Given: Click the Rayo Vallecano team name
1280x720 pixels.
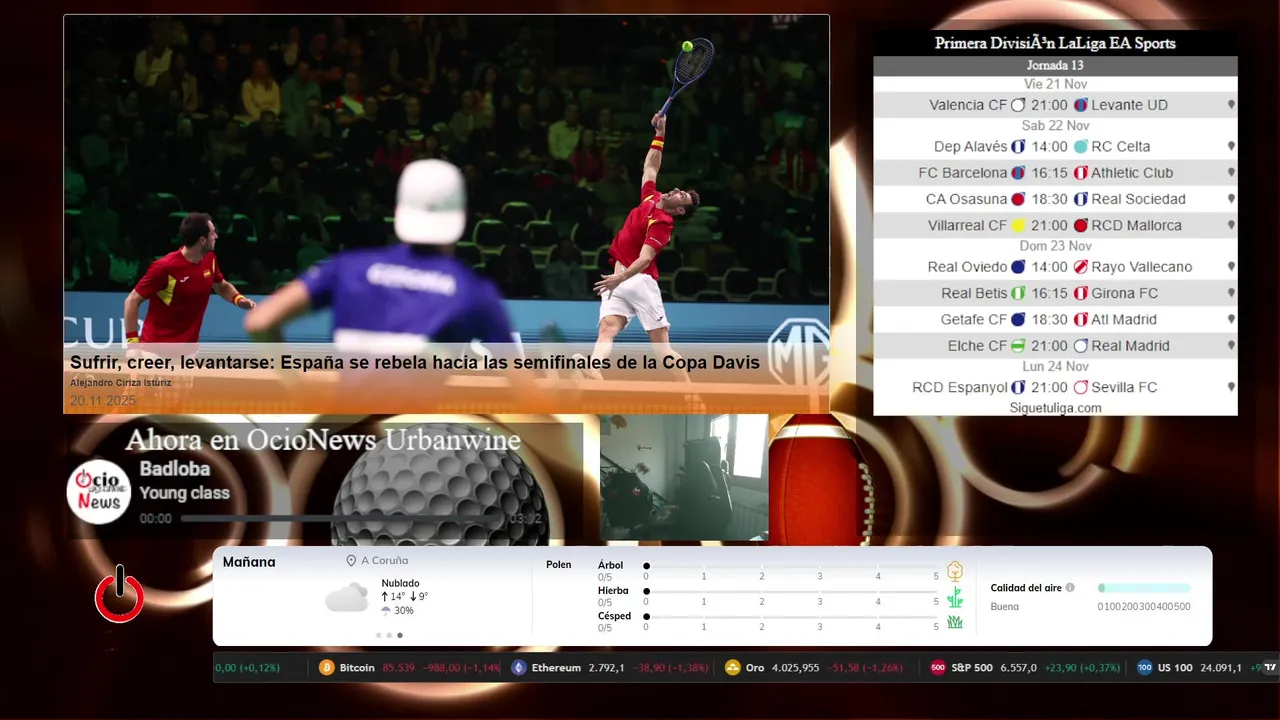Looking at the screenshot, I should [1142, 267].
